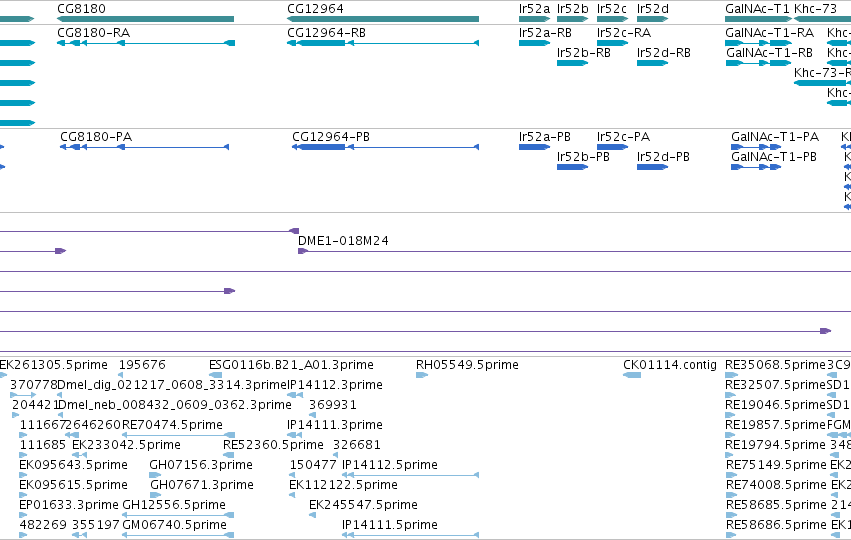Select the EK095615.5prime EST label
Screen dimensions: 851x540
click(73, 485)
